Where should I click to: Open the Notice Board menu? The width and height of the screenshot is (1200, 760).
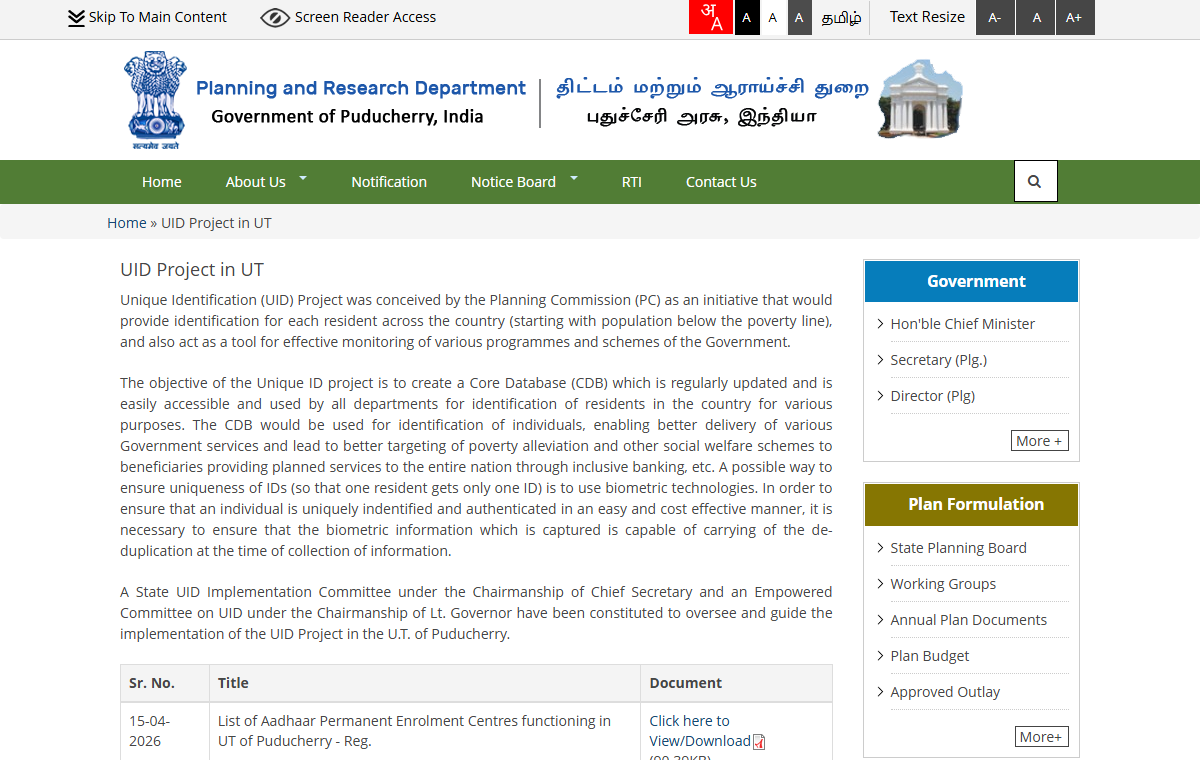pos(513,182)
